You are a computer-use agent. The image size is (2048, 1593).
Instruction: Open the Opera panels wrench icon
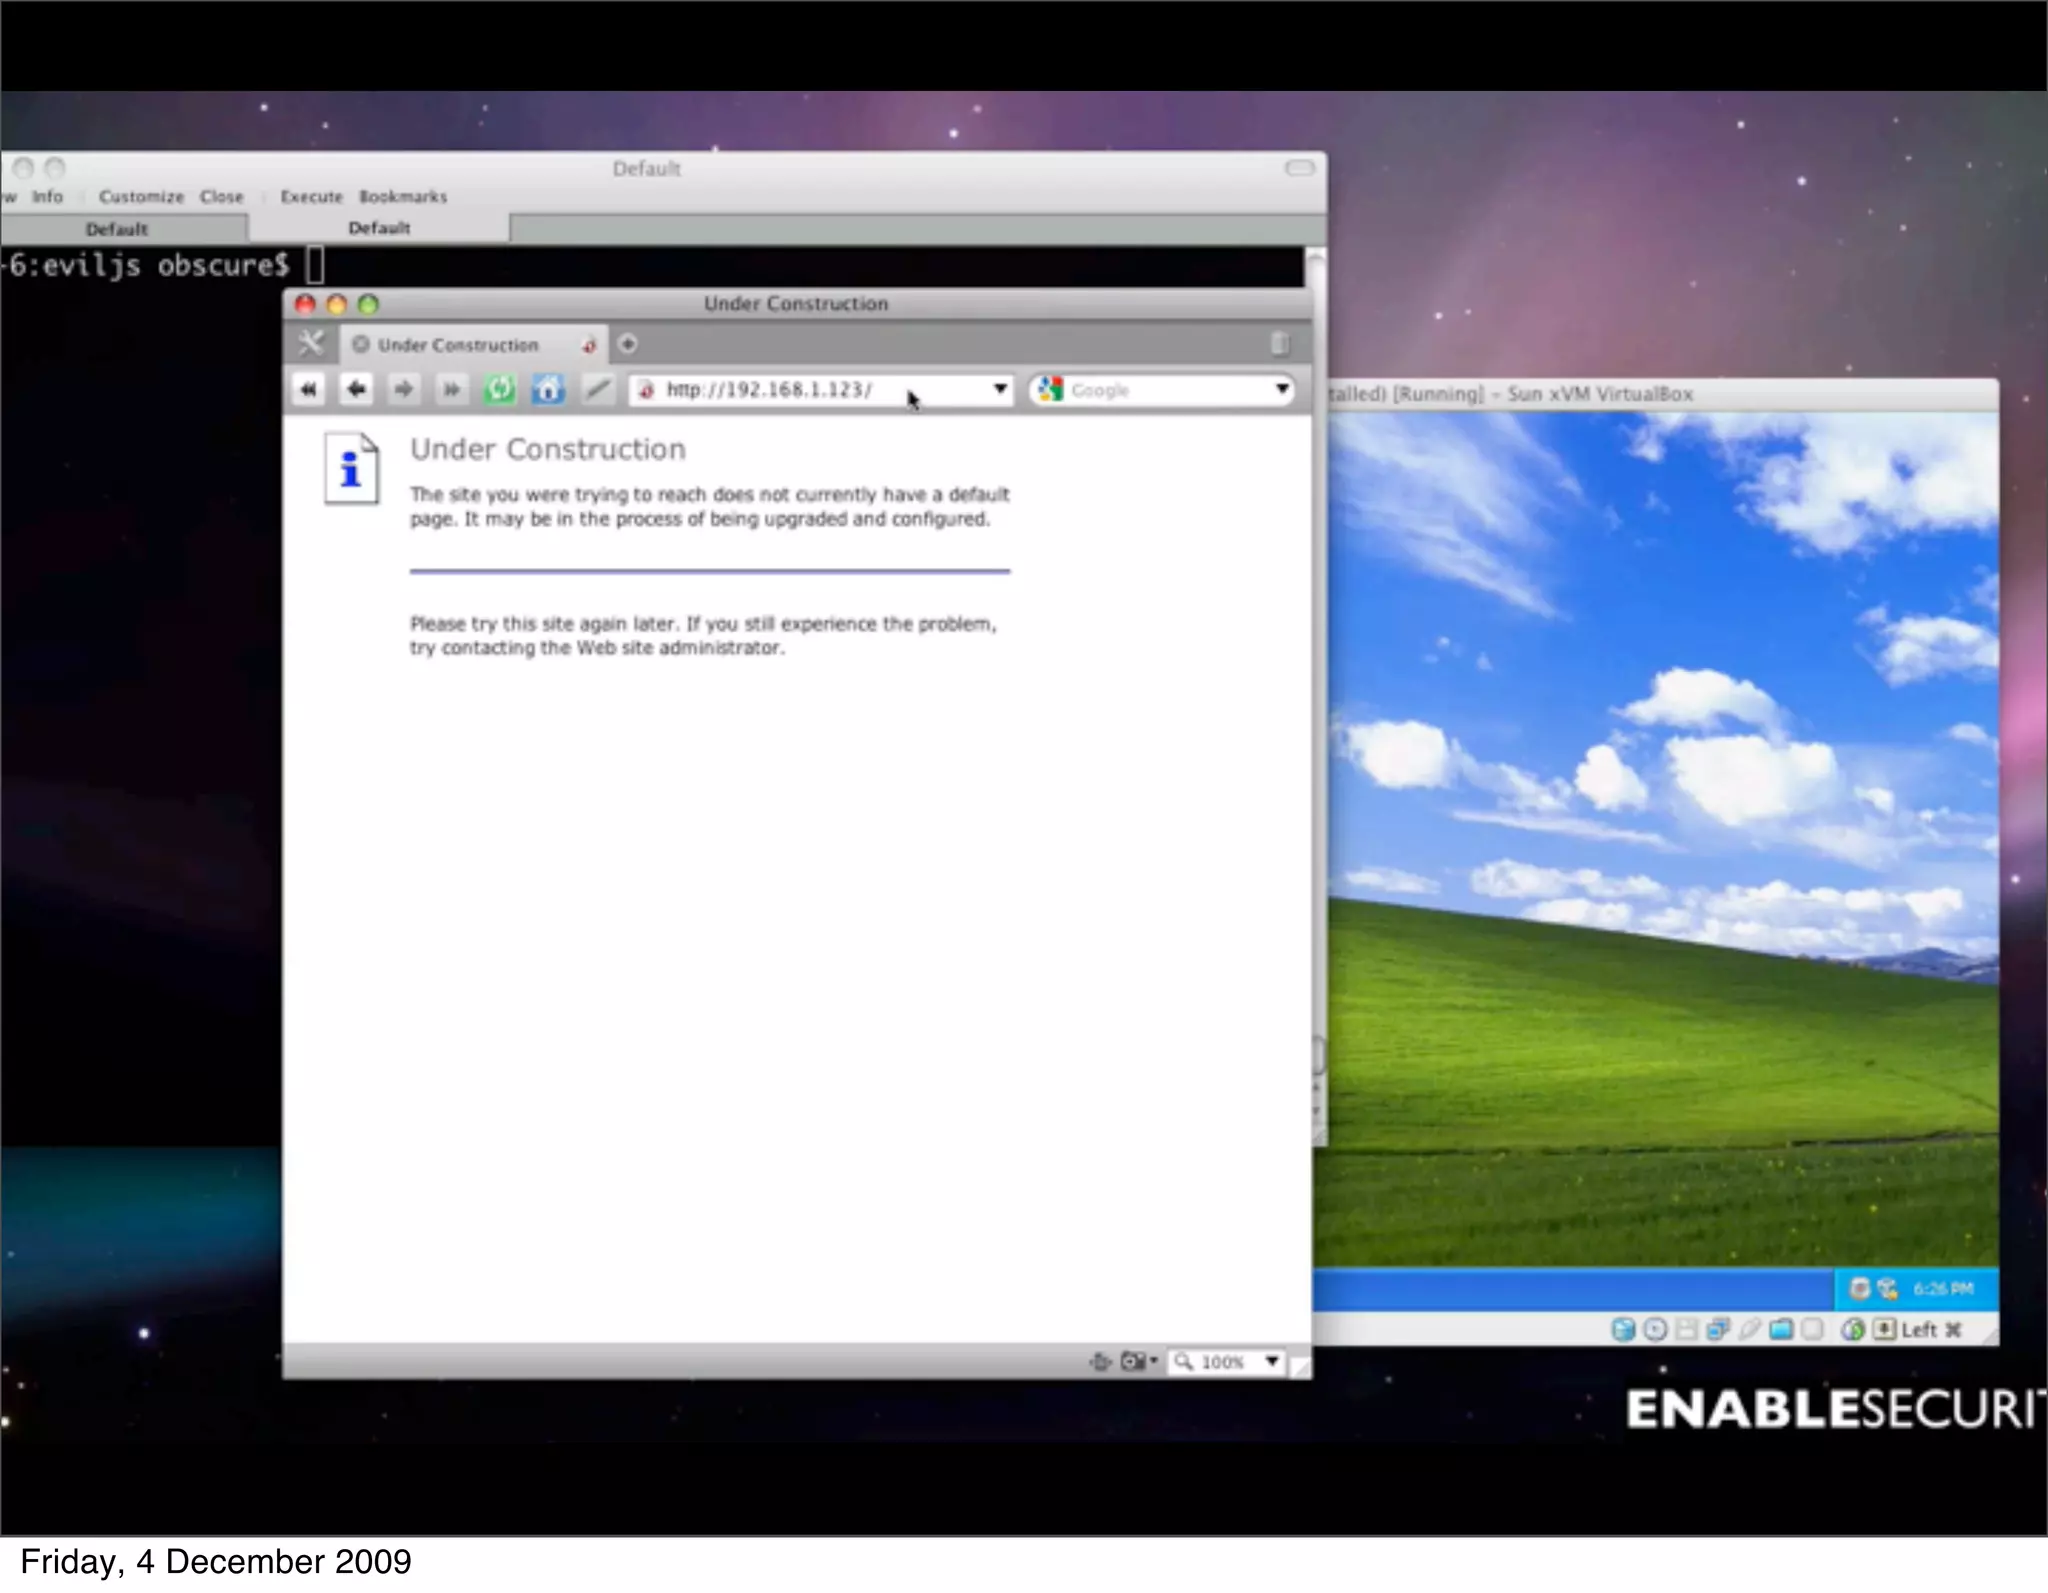click(311, 344)
